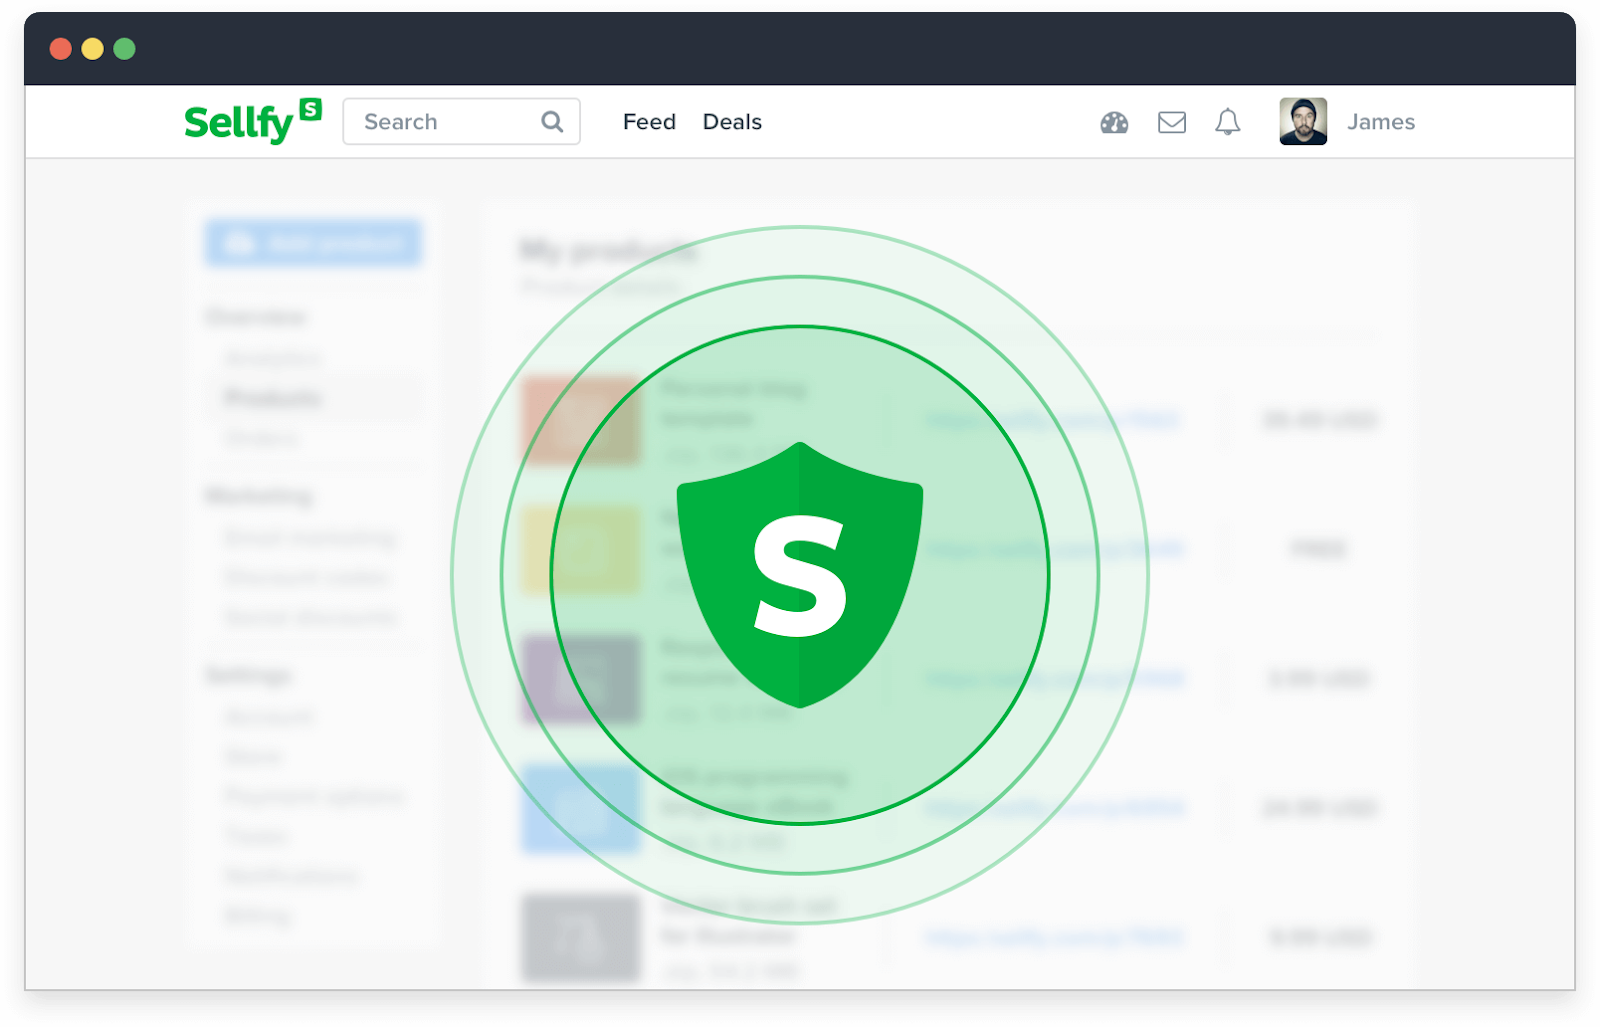Close the window with the red button
The height and width of the screenshot is (1027, 1600).
point(61,49)
